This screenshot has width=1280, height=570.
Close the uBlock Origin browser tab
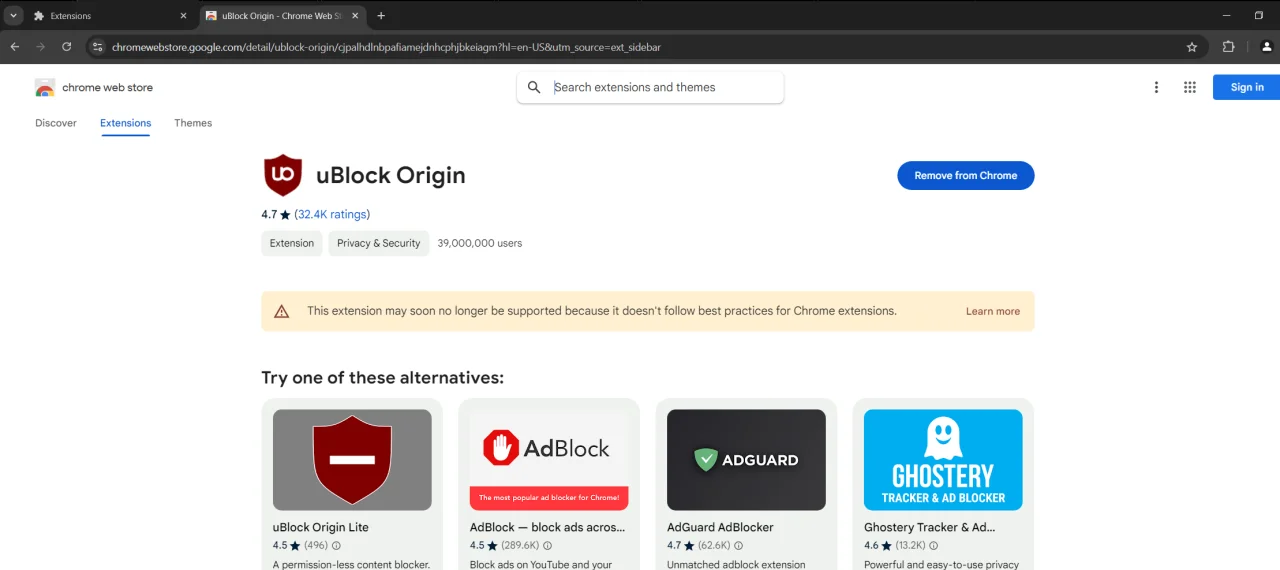(355, 16)
